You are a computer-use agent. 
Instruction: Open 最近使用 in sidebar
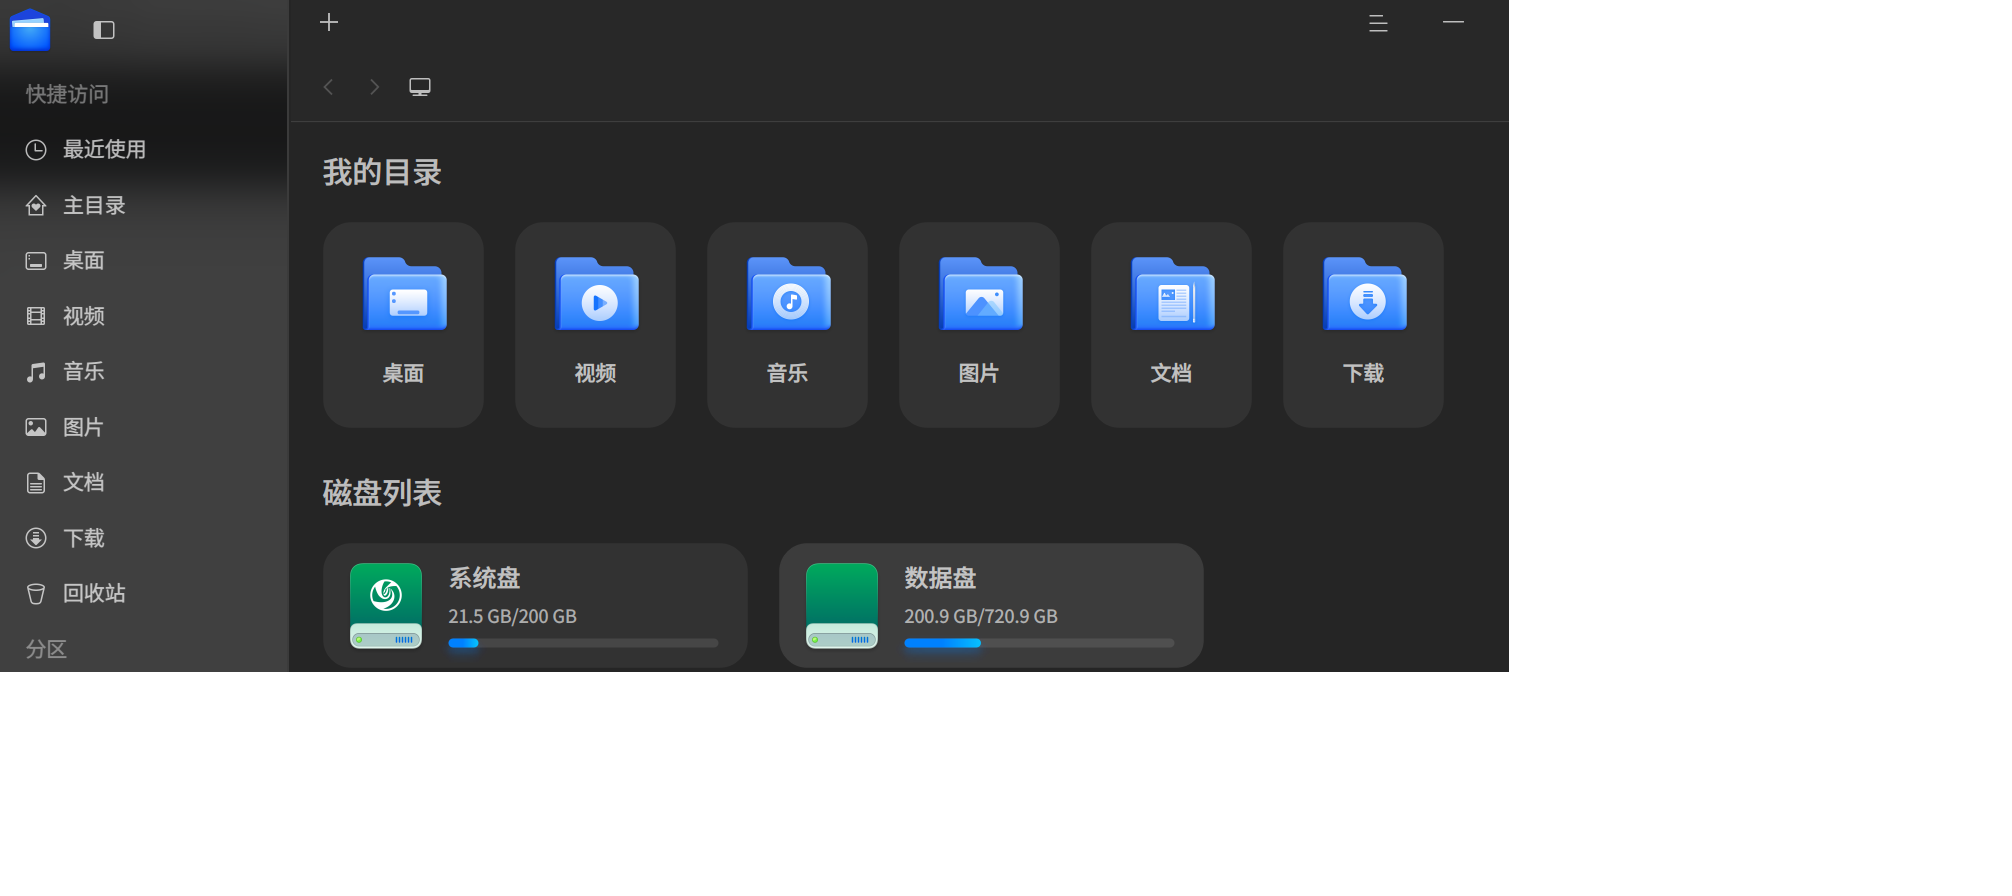pos(144,149)
